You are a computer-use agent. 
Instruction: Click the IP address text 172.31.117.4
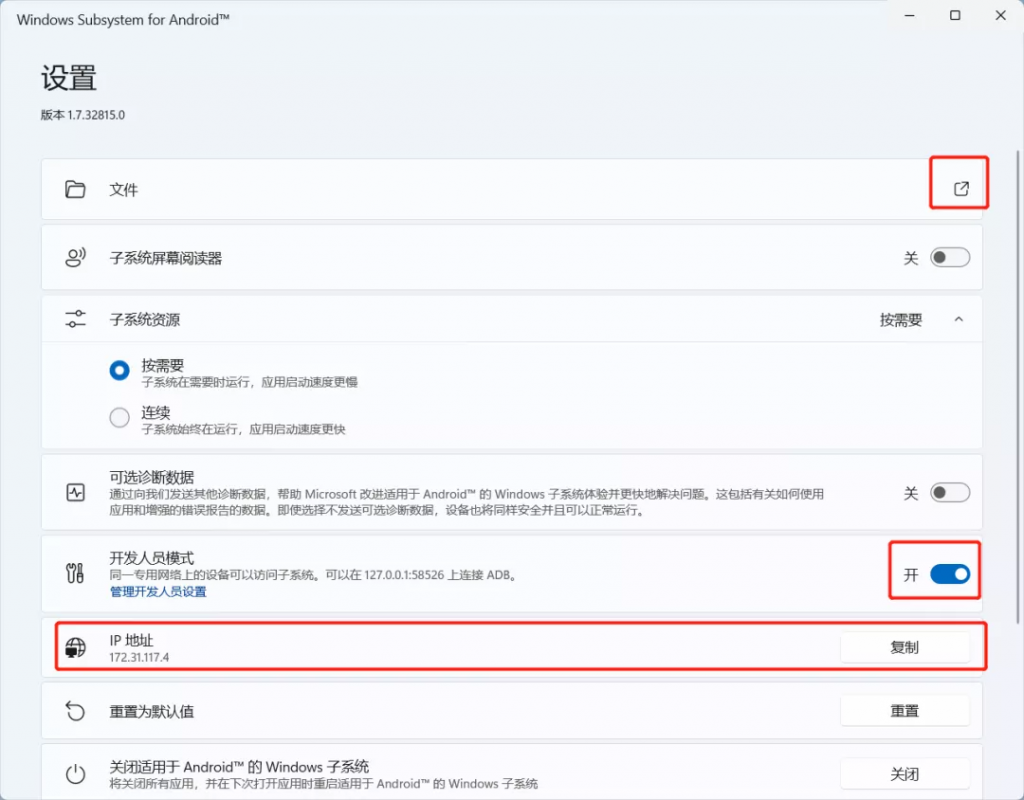click(x=139, y=658)
